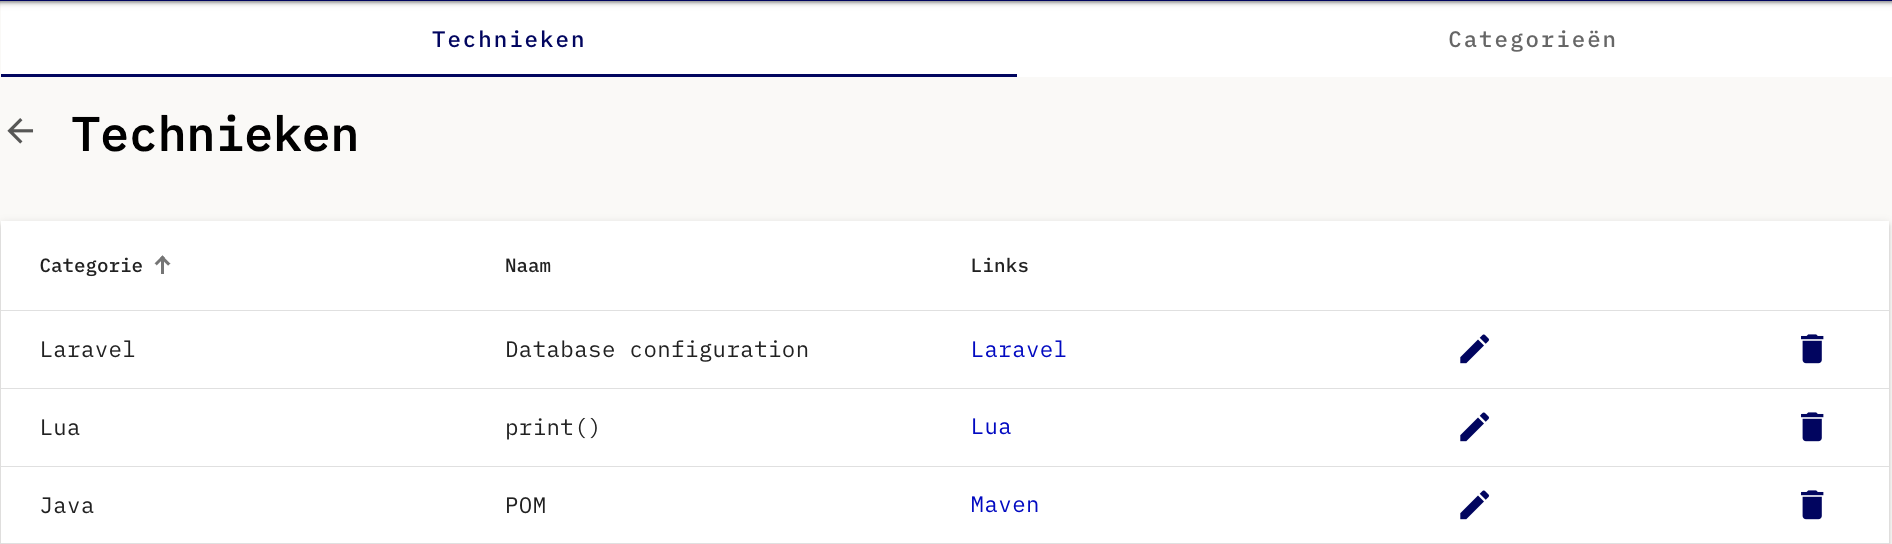Image resolution: width=1892 pixels, height=544 pixels.
Task: Open the Maven link
Action: coord(1005,505)
